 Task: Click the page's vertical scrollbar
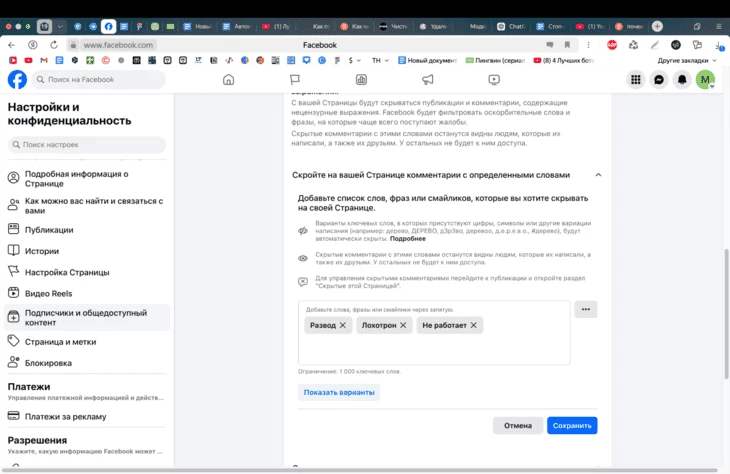pyautogui.click(x=726, y=314)
